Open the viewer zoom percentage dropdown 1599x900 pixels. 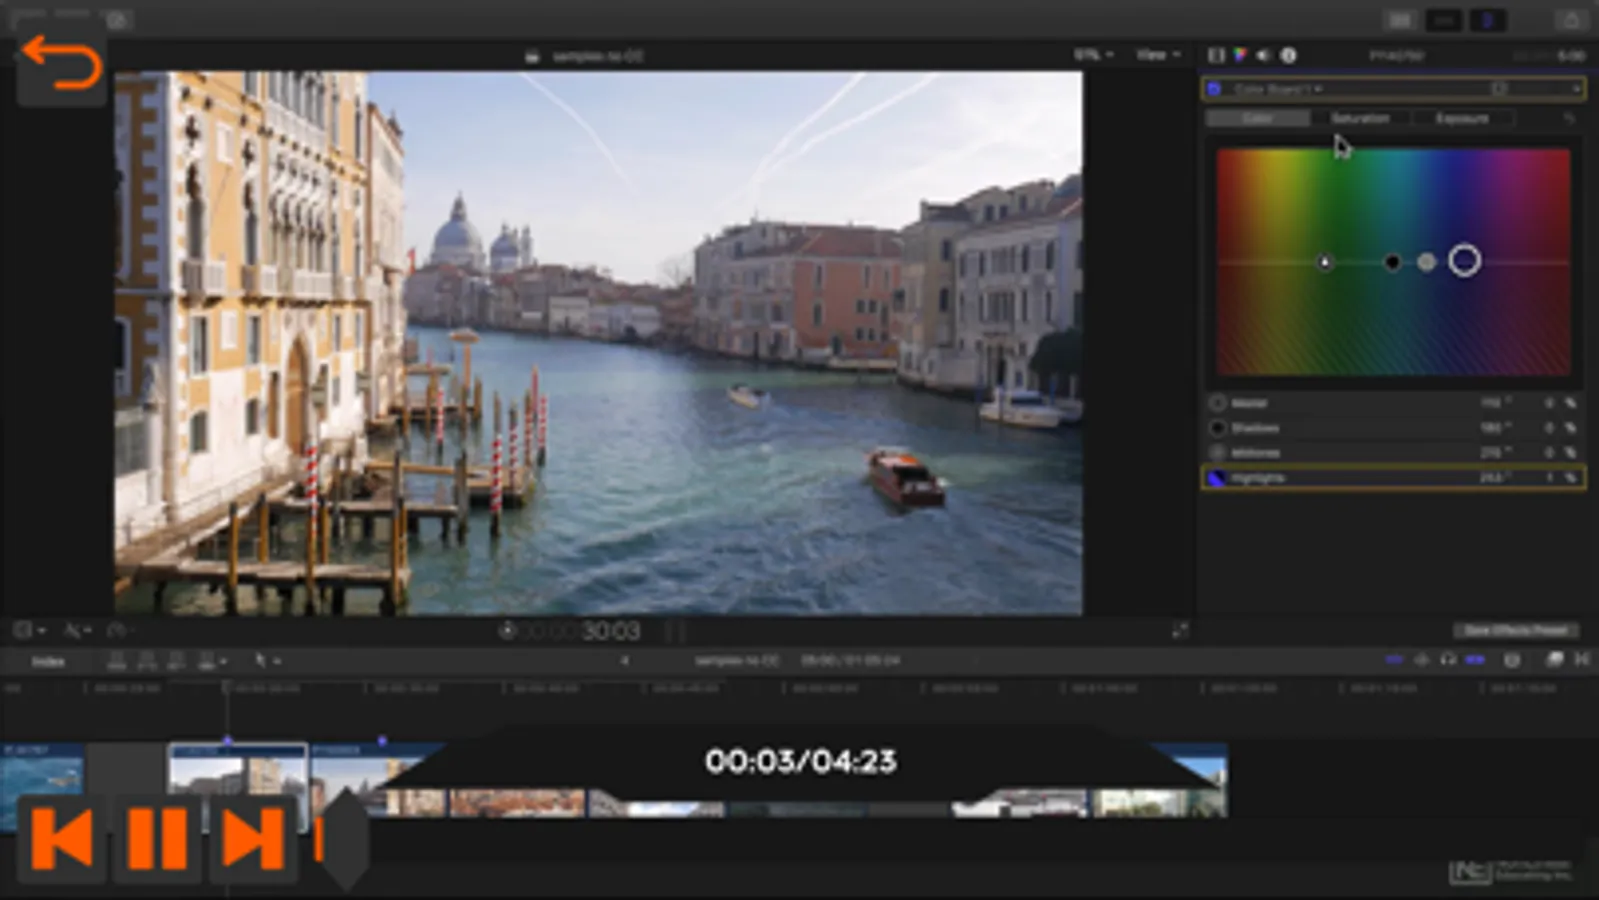tap(1093, 55)
